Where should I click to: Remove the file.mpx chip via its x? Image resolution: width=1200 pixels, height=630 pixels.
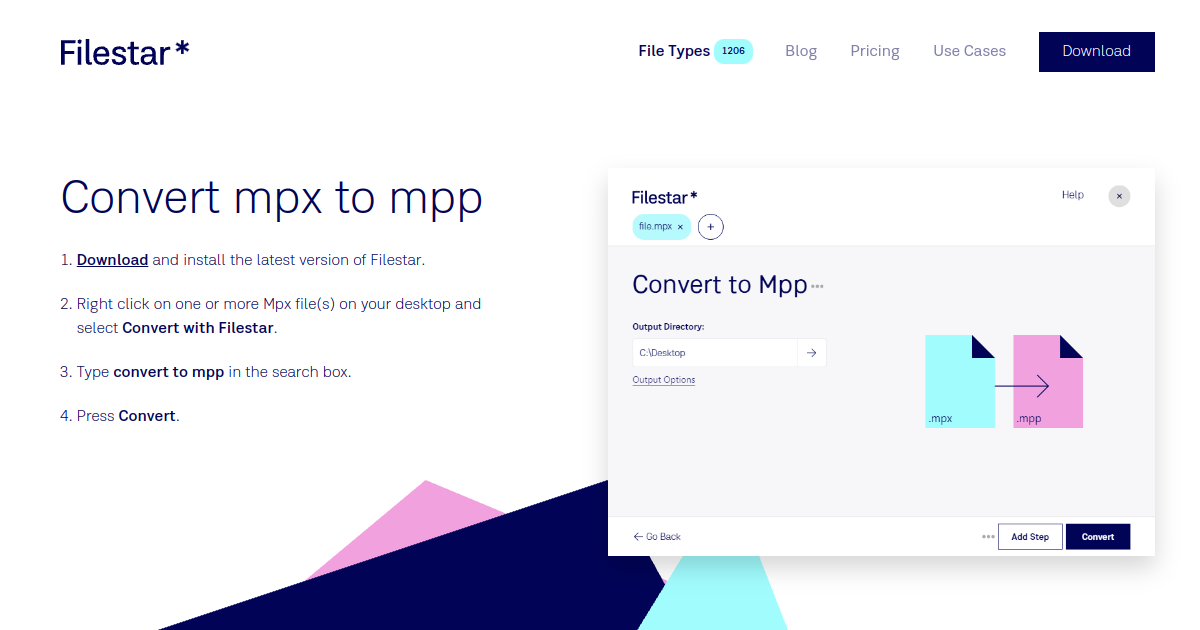680,227
